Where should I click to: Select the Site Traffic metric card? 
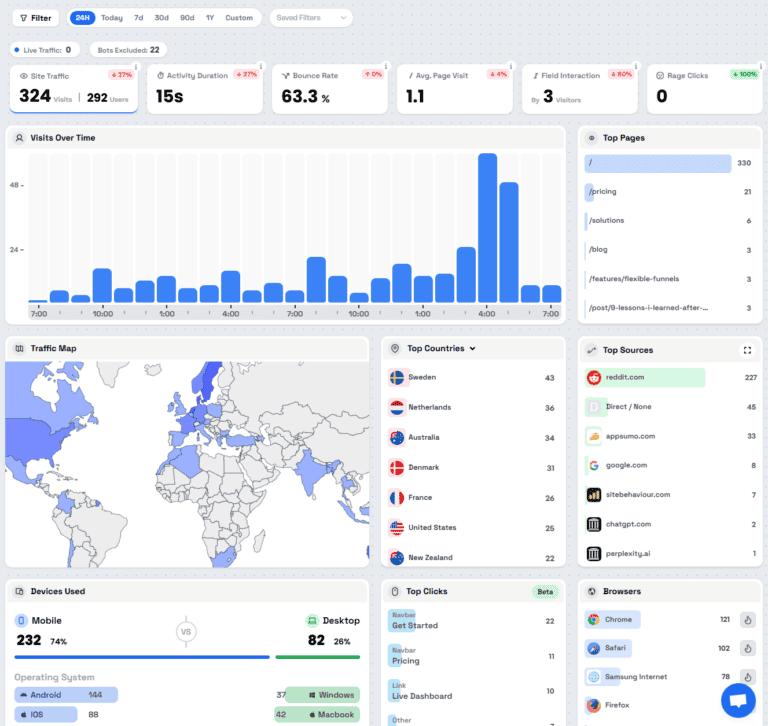click(x=73, y=89)
